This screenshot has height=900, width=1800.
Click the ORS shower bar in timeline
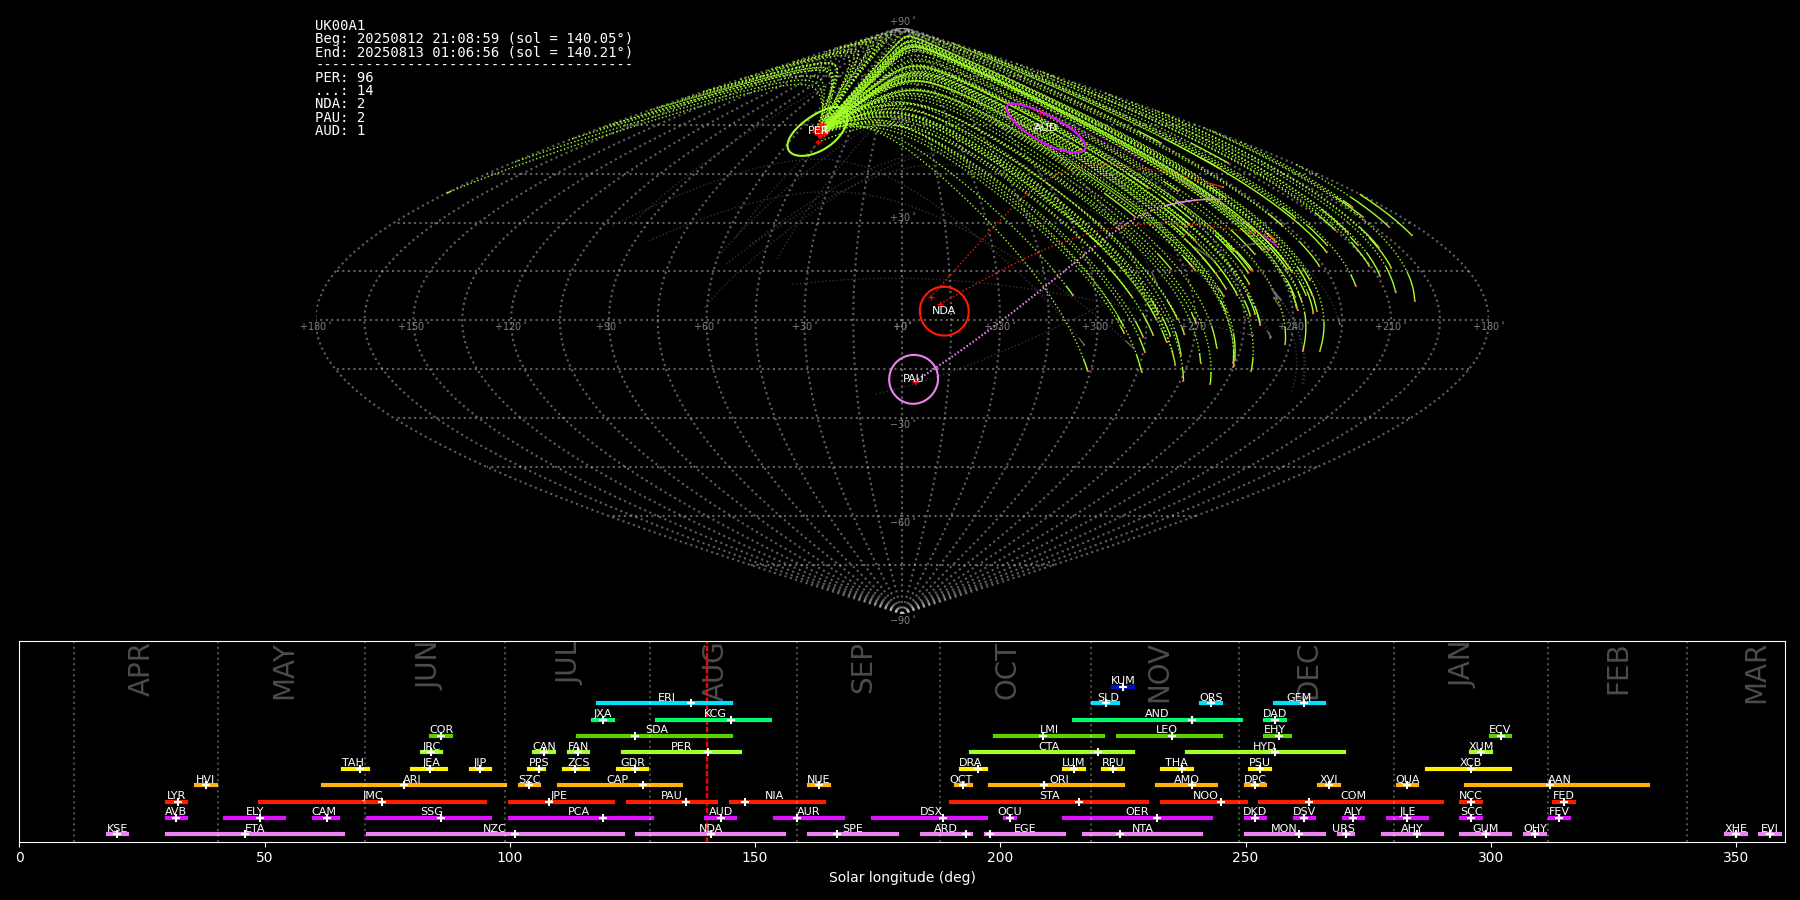coord(1211,703)
